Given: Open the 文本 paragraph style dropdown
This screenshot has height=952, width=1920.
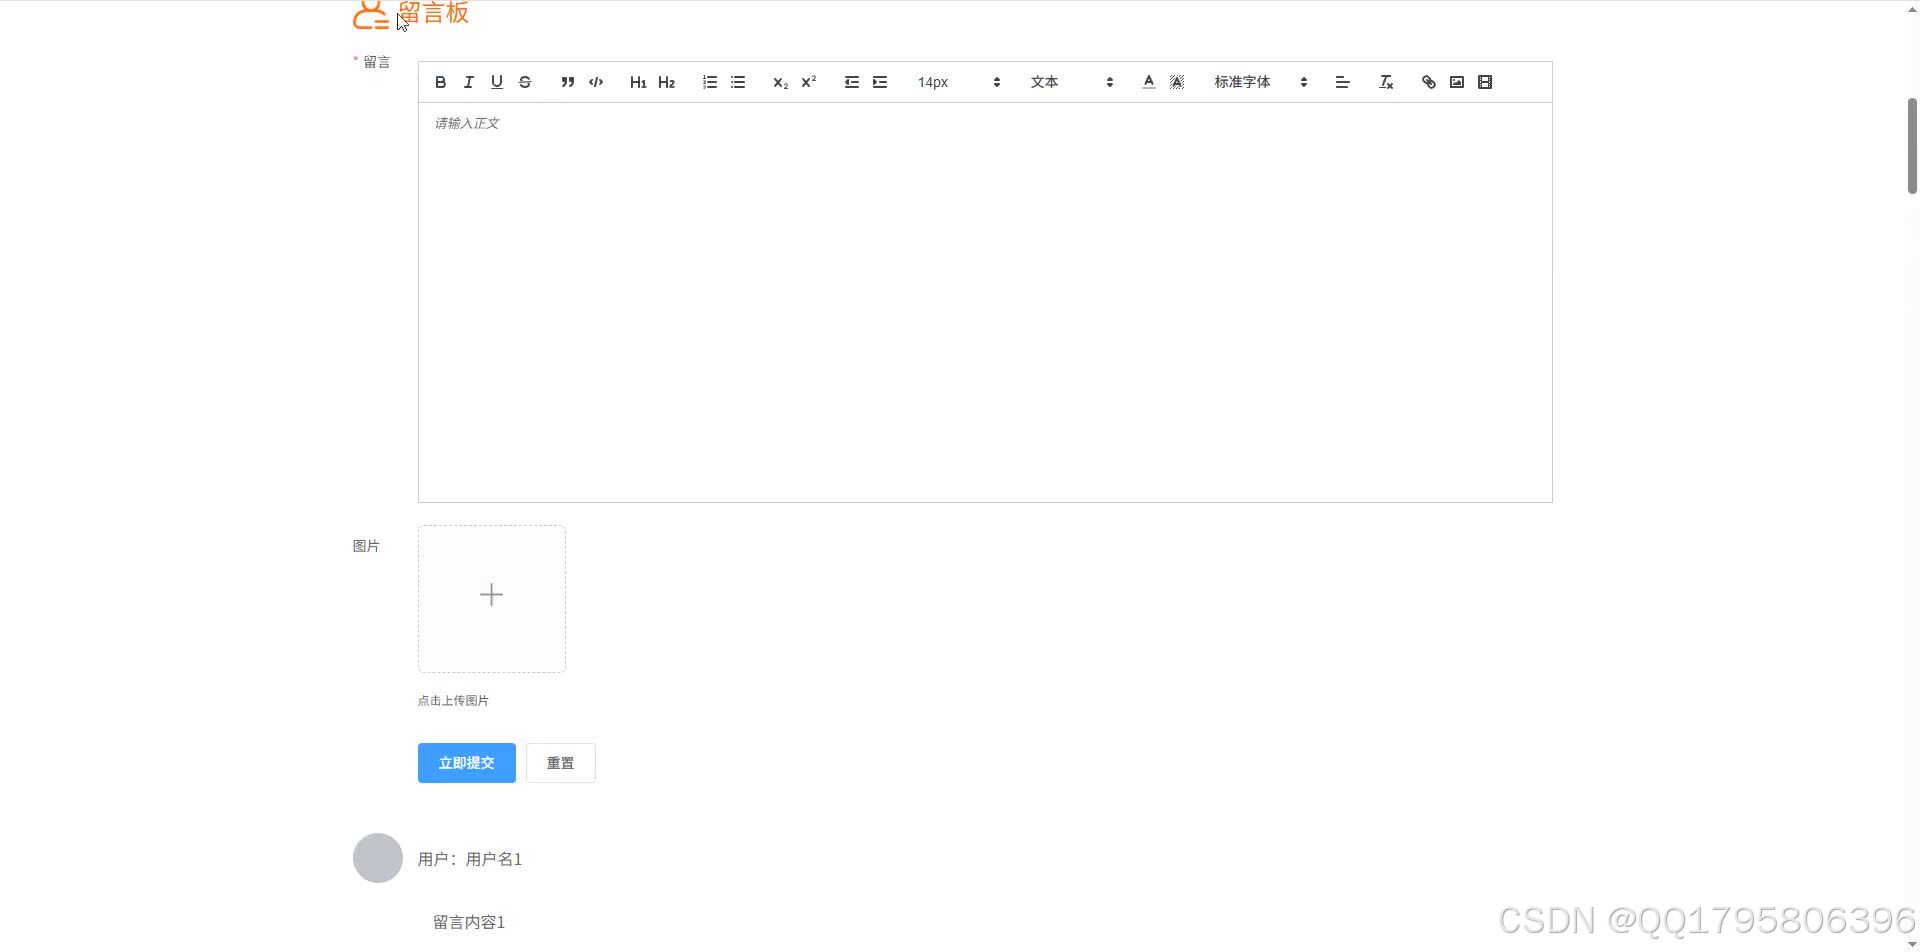Looking at the screenshot, I should 1072,82.
